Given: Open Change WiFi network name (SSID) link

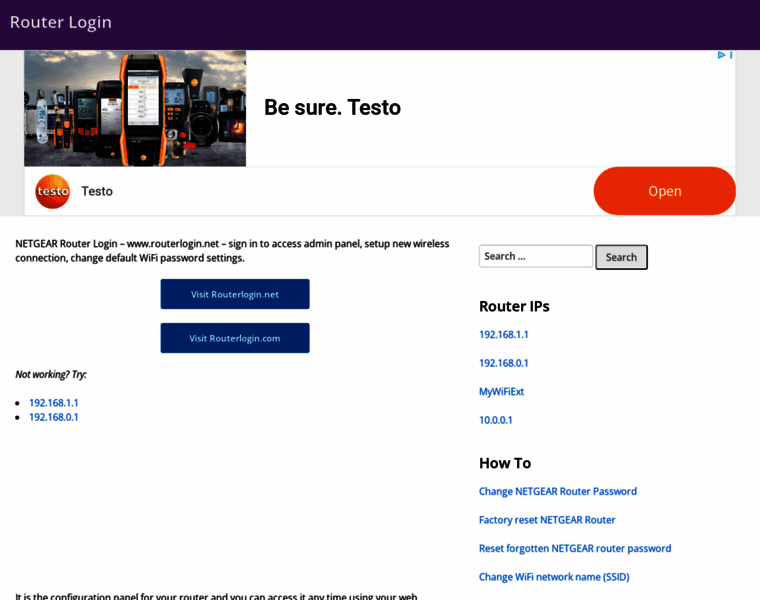Looking at the screenshot, I should coord(554,577).
